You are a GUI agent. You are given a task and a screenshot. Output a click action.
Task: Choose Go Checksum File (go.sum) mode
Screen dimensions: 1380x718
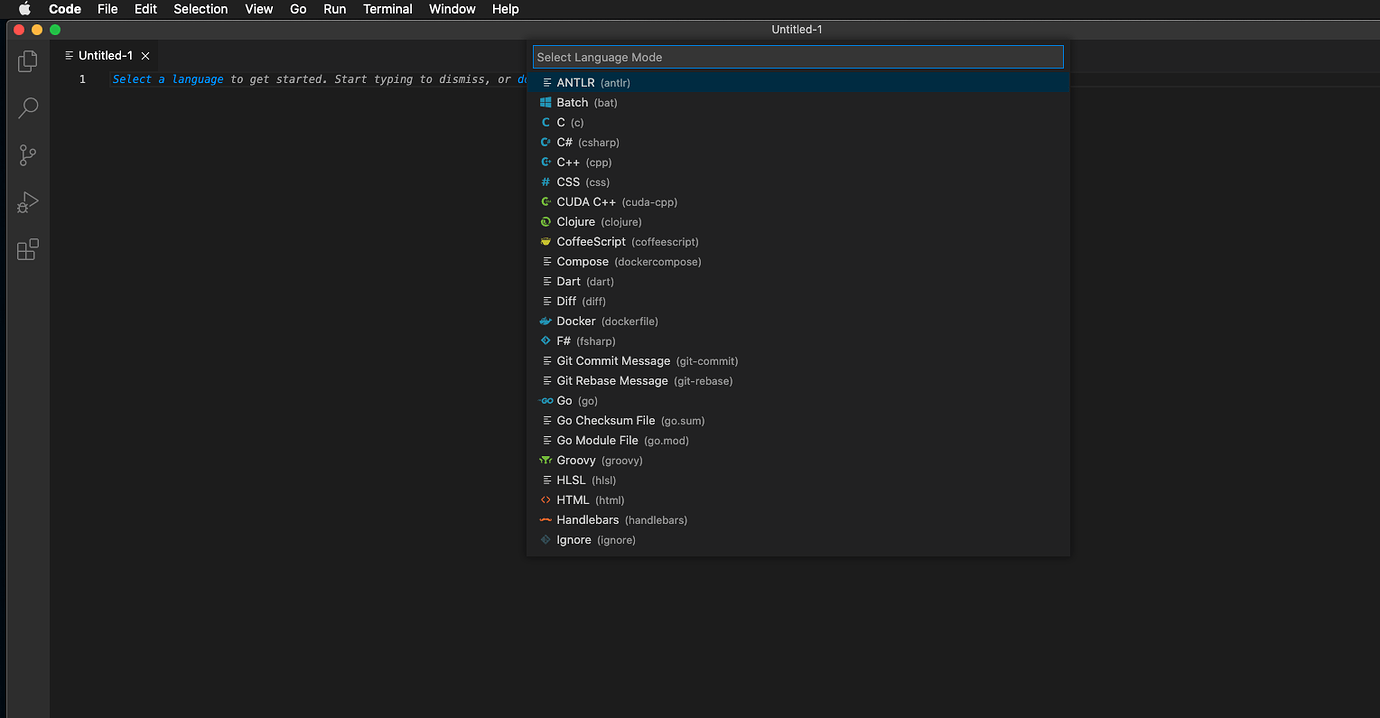tap(798, 421)
